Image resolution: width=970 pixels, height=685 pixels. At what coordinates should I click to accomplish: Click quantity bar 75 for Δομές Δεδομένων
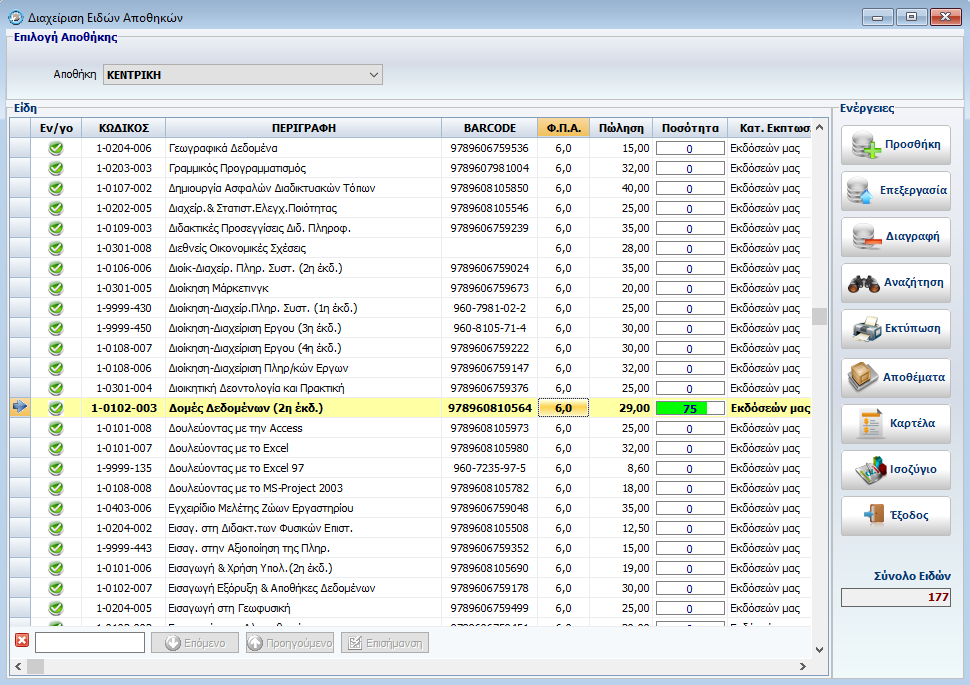click(690, 408)
